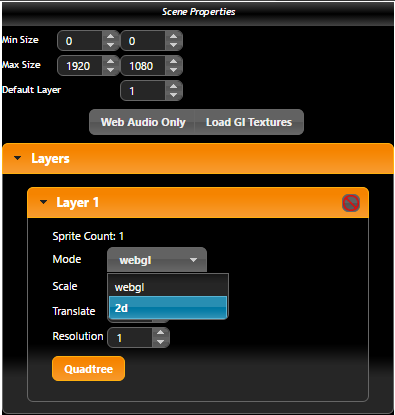Decrease the Max Size width 1920
The height and width of the screenshot is (415, 395).
(110, 70)
